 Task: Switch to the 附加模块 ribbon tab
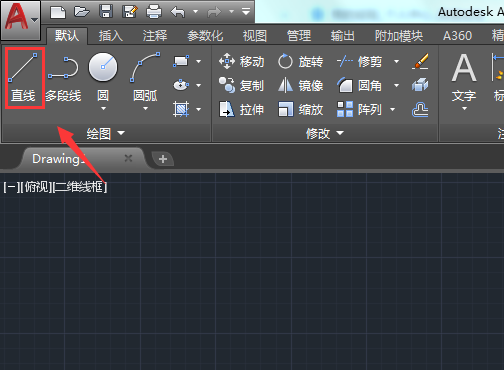coord(399,36)
